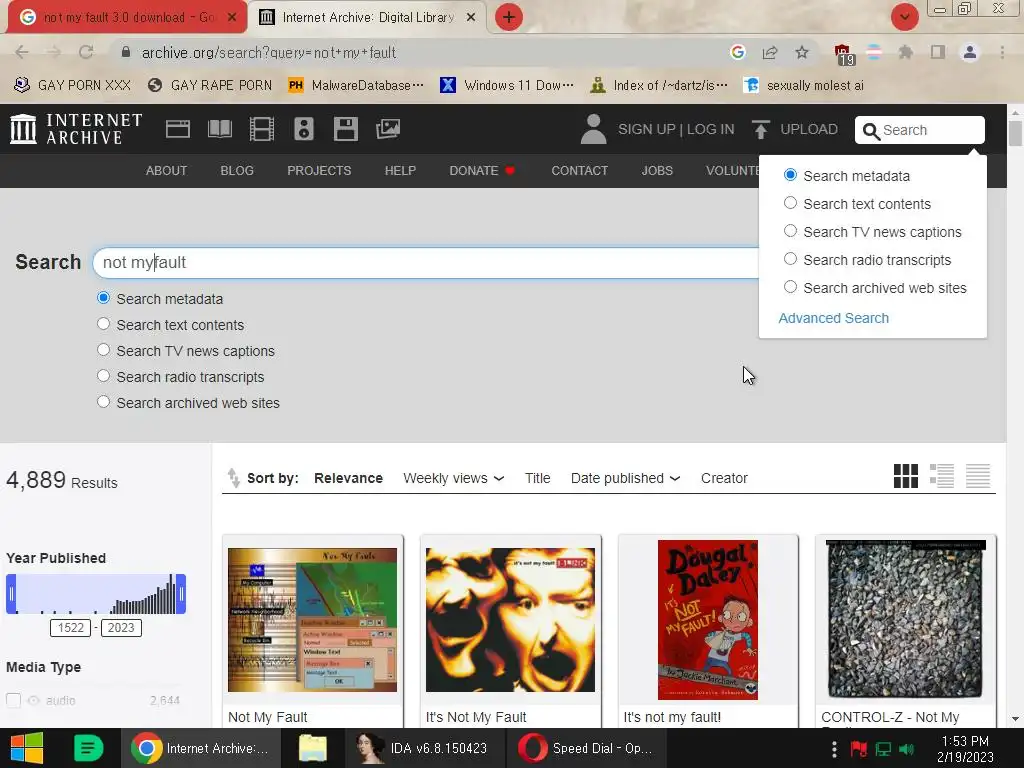Select main Search archived web sites option
1024x768 pixels.
(x=103, y=402)
